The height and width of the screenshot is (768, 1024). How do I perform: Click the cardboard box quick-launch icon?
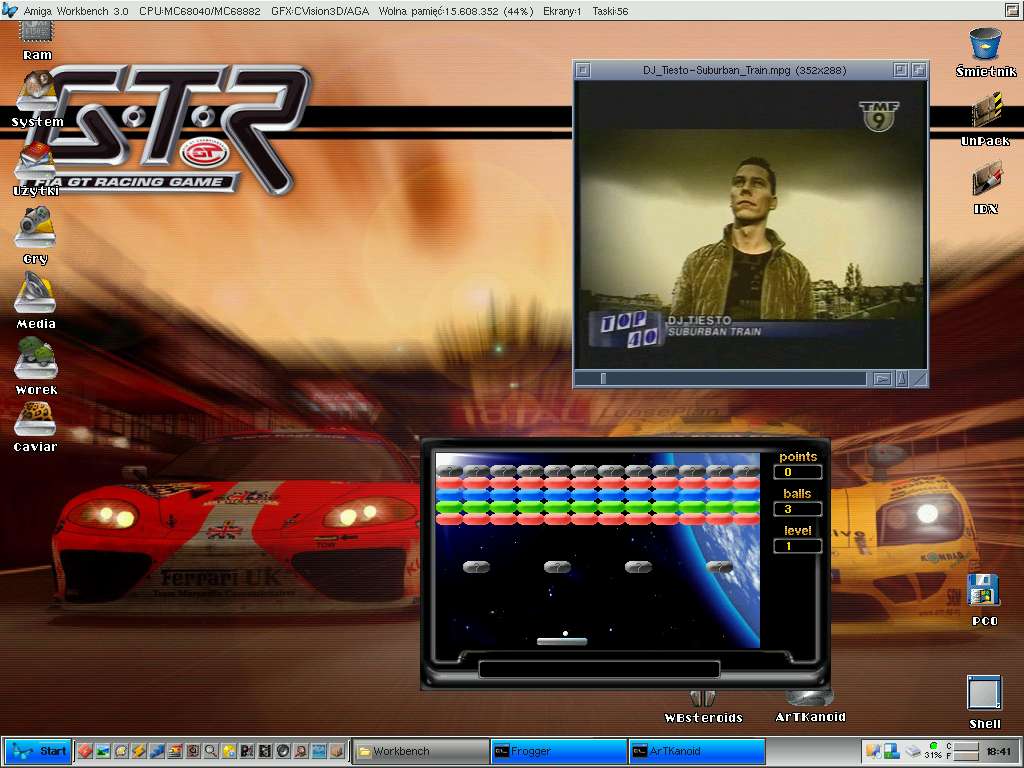336,751
